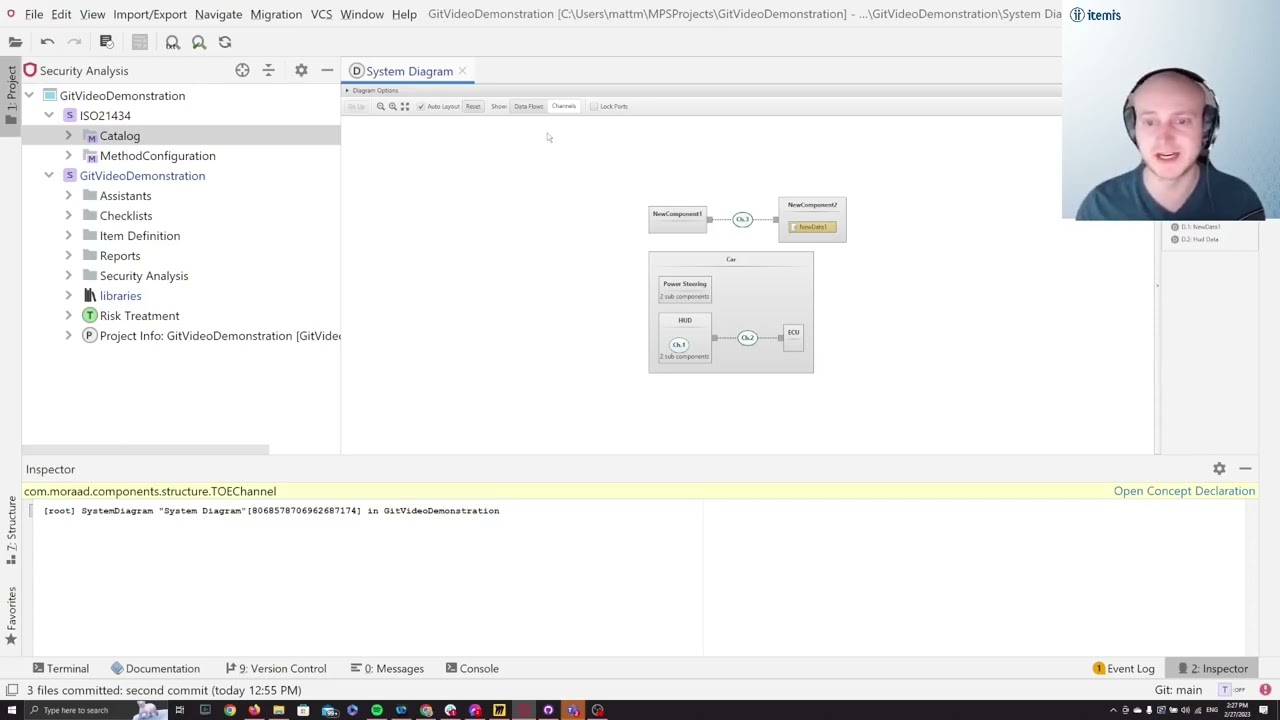Switch diagram view to Channels
This screenshot has width=1280, height=720.
click(x=564, y=106)
